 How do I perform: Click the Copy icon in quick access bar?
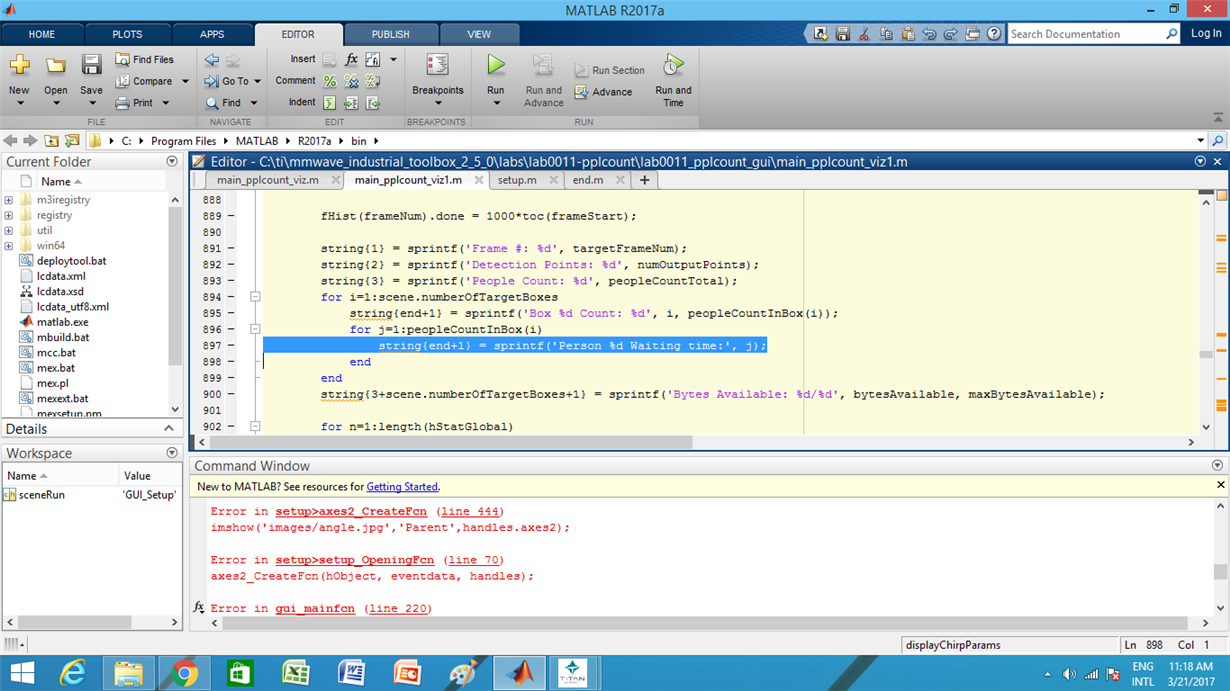click(x=886, y=34)
